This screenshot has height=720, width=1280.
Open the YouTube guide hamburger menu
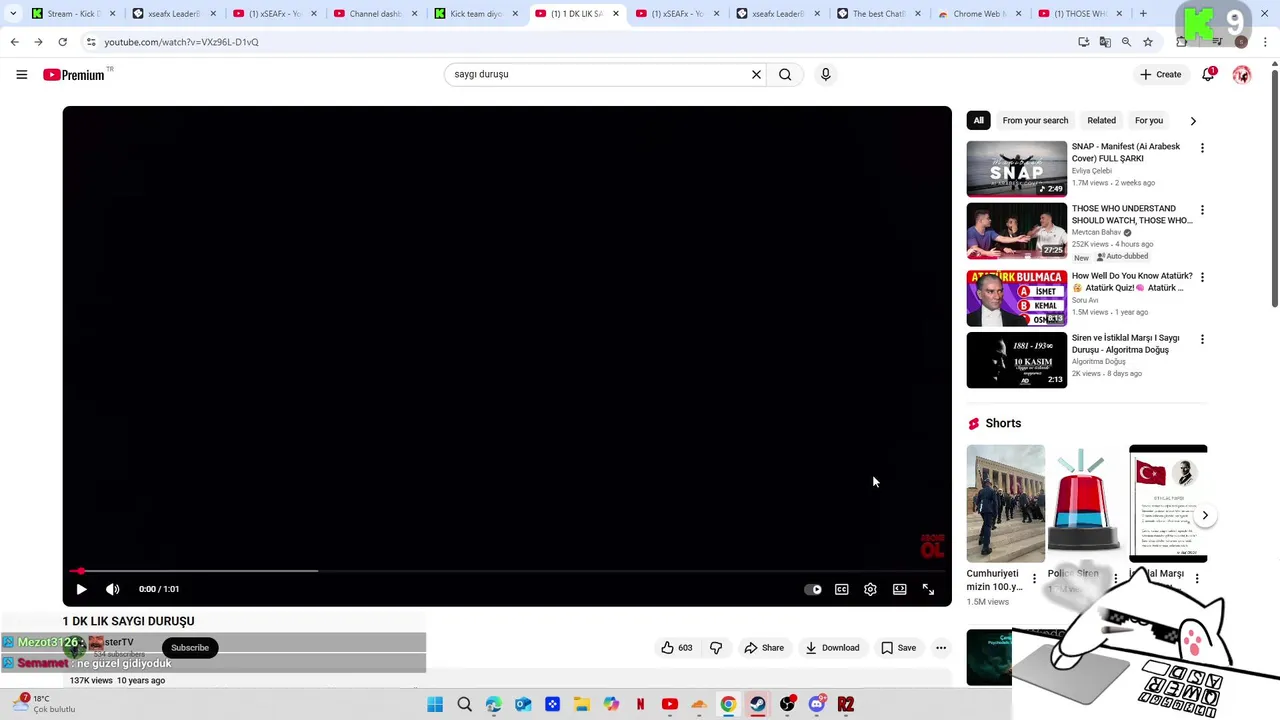(x=21, y=74)
